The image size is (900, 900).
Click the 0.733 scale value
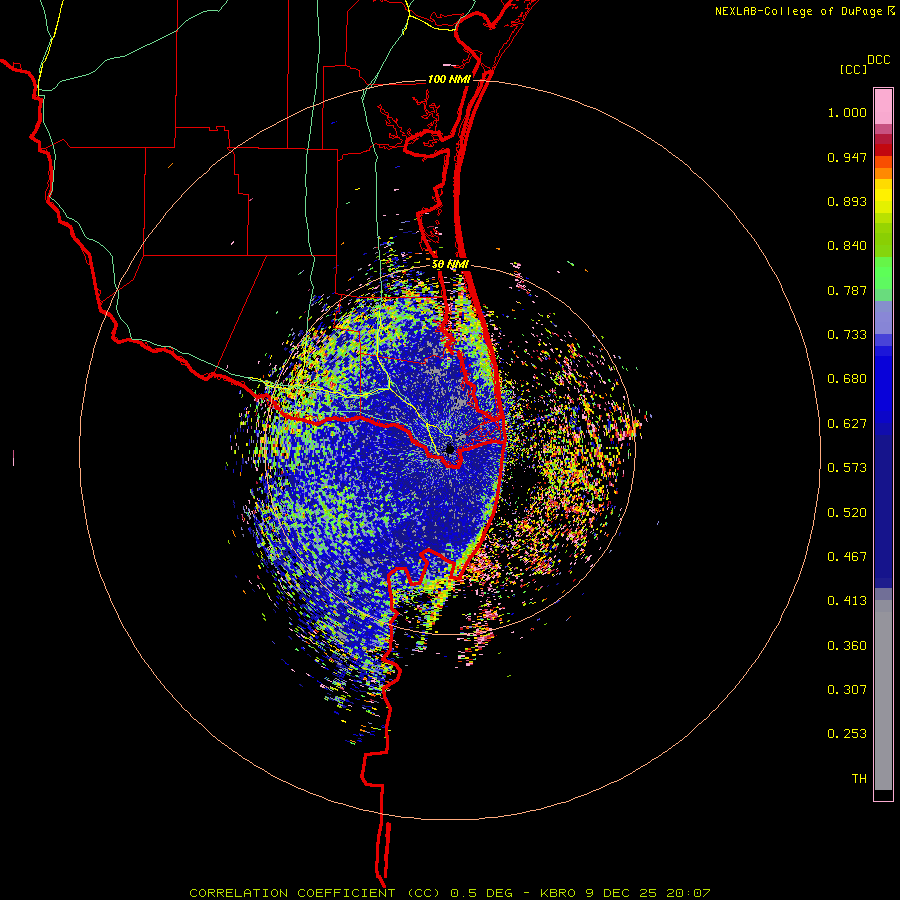coord(847,335)
